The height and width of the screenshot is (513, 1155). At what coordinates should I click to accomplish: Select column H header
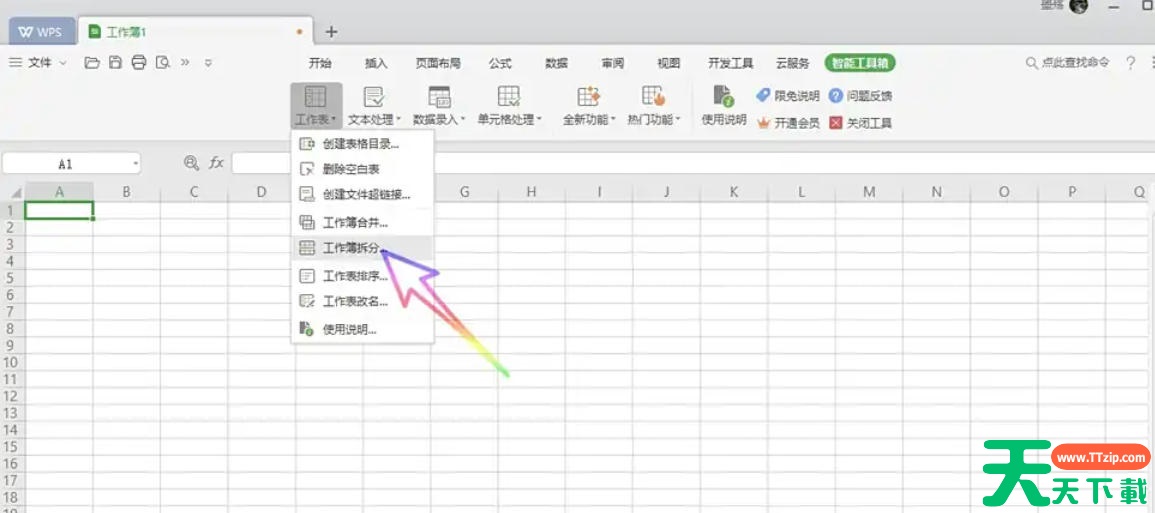[531, 192]
